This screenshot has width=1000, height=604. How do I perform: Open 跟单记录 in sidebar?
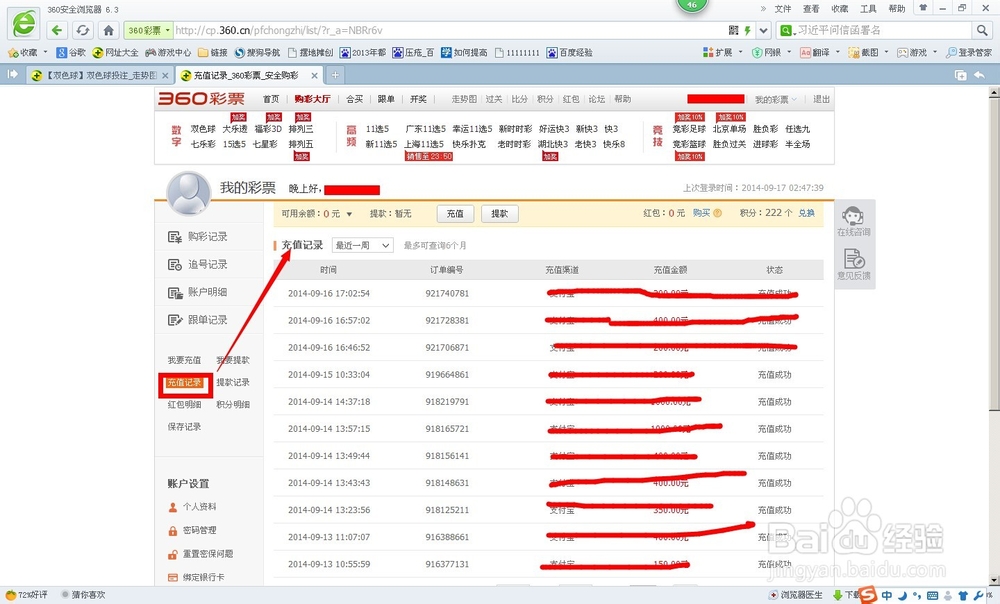198,320
